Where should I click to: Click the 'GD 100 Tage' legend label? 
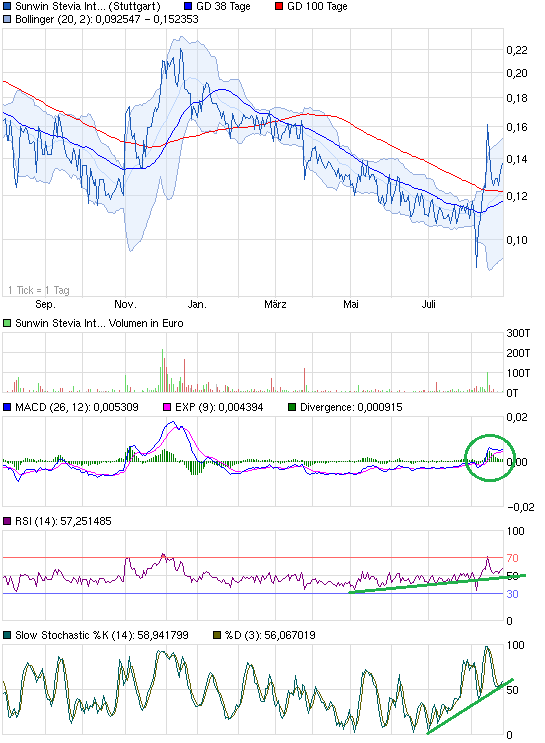[x=317, y=7]
